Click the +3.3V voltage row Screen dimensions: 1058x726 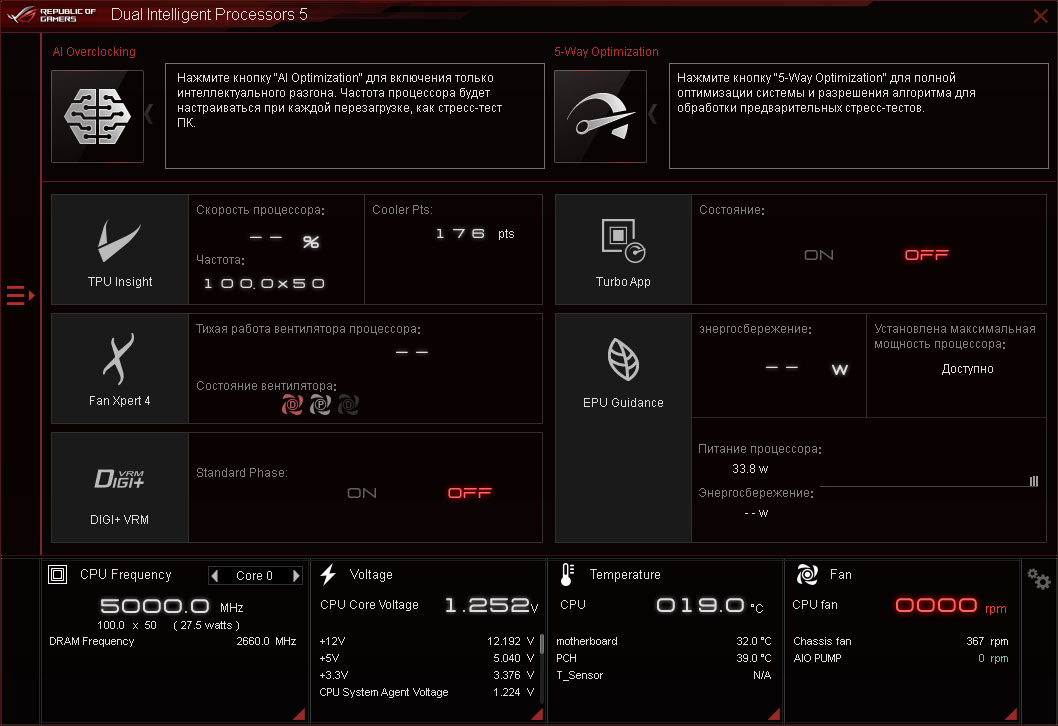coord(427,675)
